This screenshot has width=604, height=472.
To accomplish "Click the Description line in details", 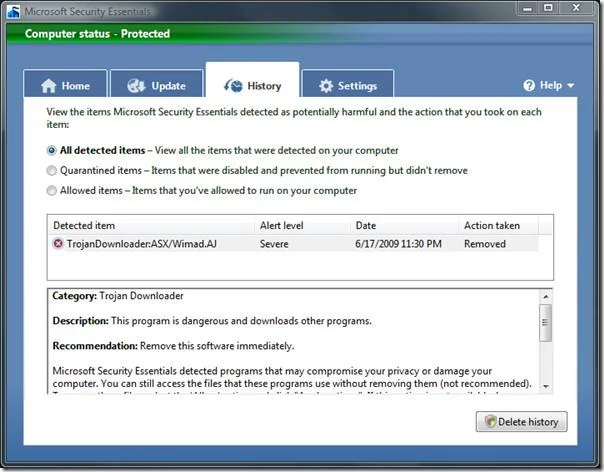I will point(212,321).
